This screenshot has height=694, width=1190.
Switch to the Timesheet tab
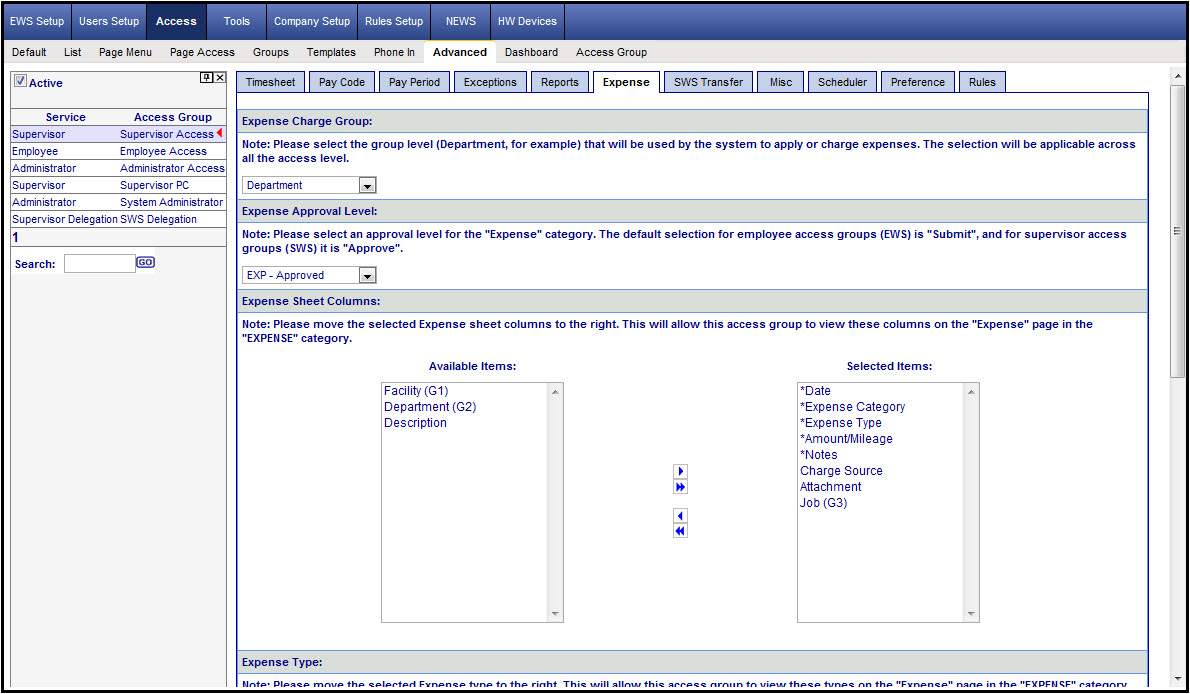click(x=270, y=82)
